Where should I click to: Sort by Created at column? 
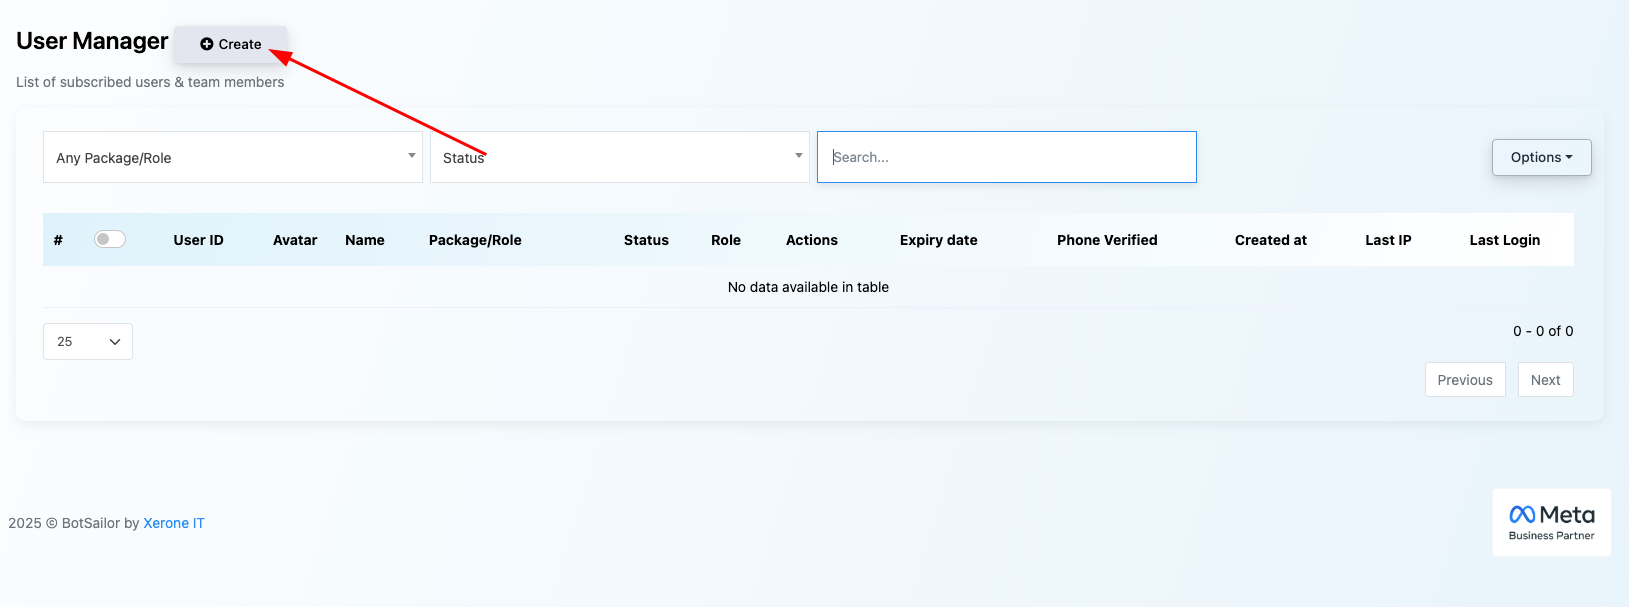pos(1270,240)
